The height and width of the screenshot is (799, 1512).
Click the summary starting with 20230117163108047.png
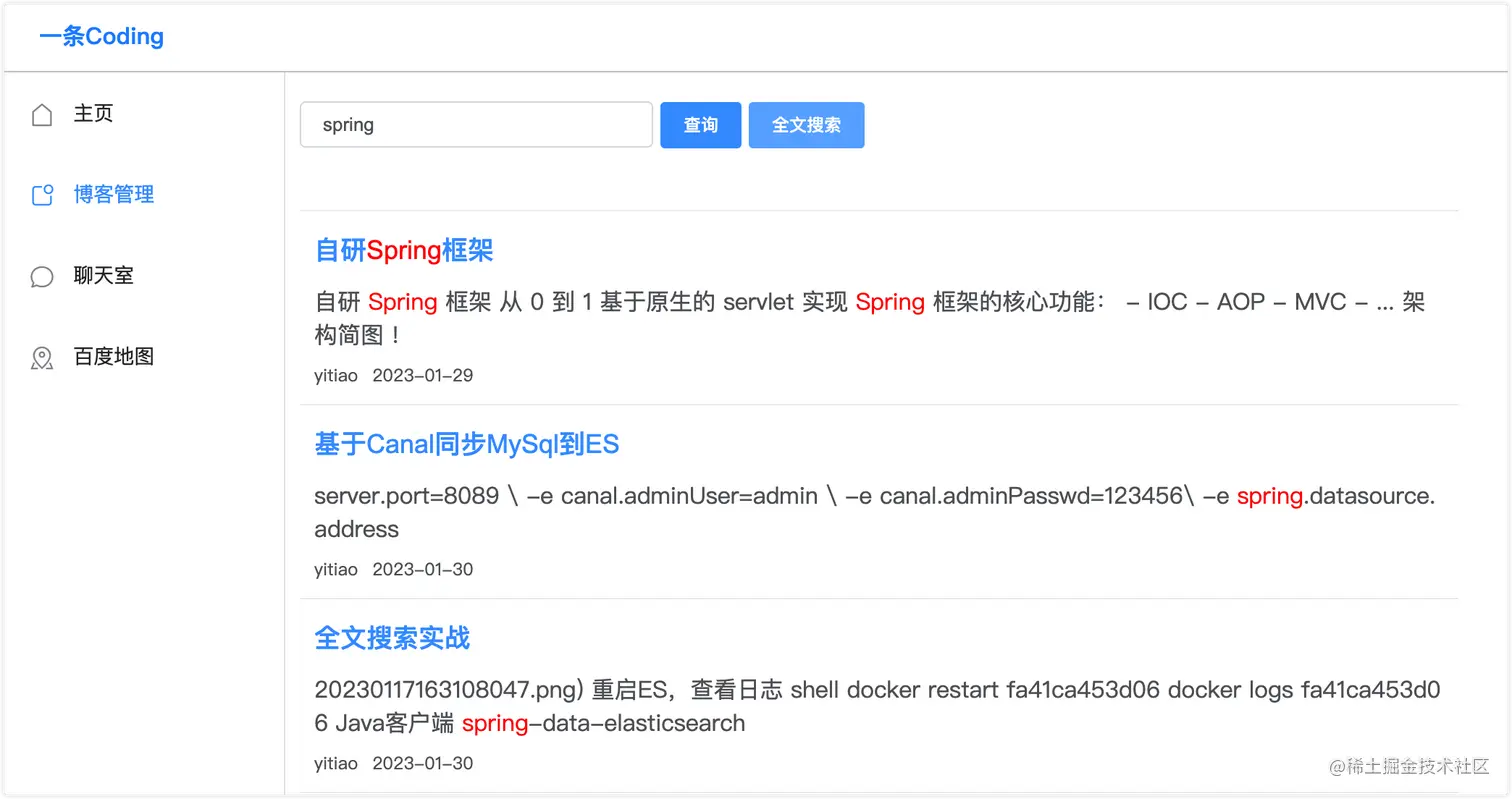pos(878,706)
